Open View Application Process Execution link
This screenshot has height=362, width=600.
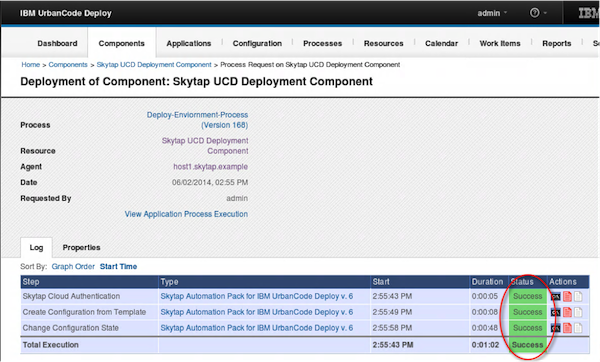[186, 214]
